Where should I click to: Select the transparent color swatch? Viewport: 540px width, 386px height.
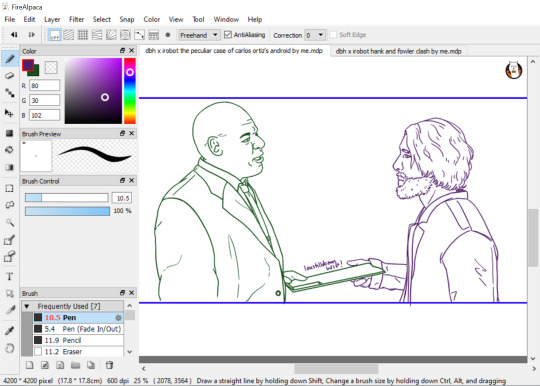tap(51, 67)
